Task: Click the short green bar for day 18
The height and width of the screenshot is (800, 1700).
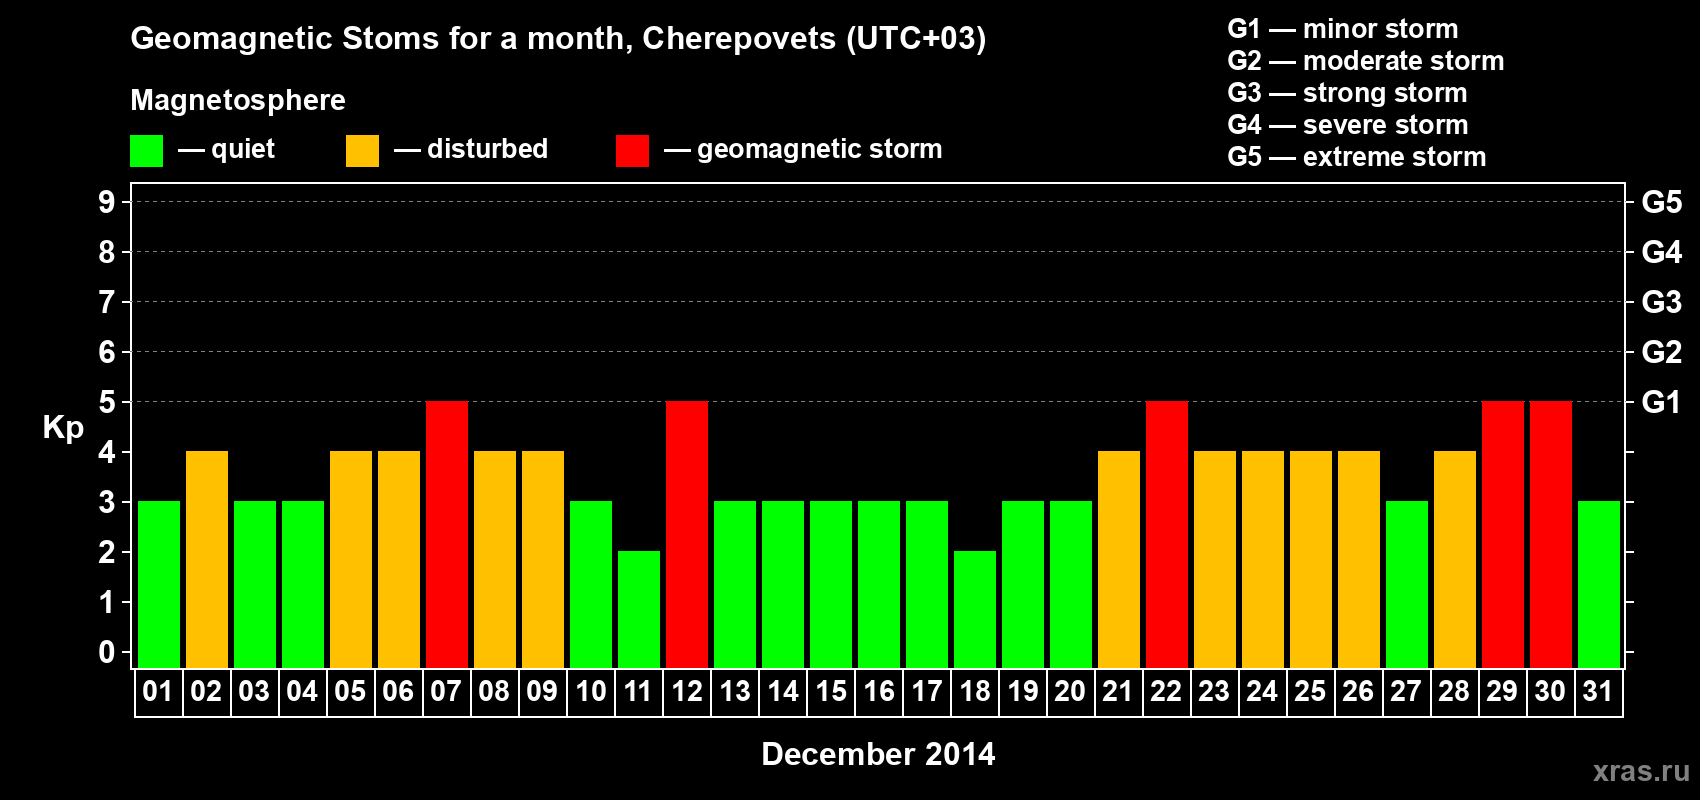Action: [x=975, y=609]
